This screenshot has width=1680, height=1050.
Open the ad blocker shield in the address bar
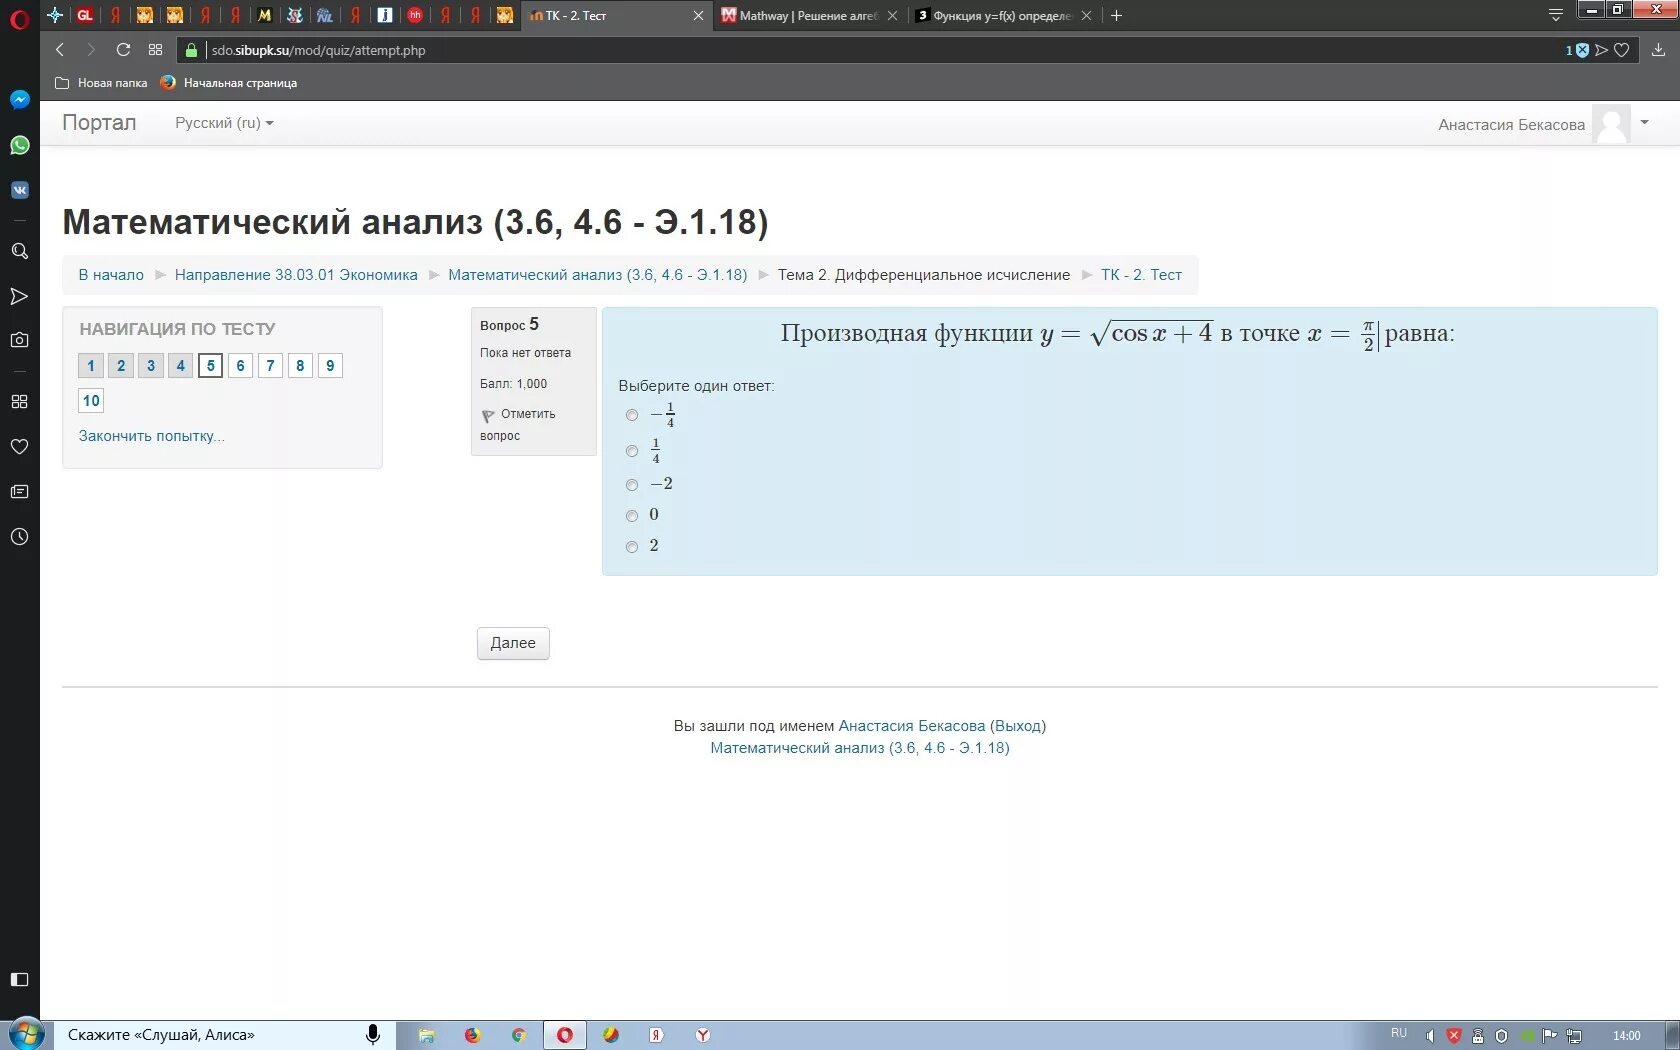[x=1581, y=50]
